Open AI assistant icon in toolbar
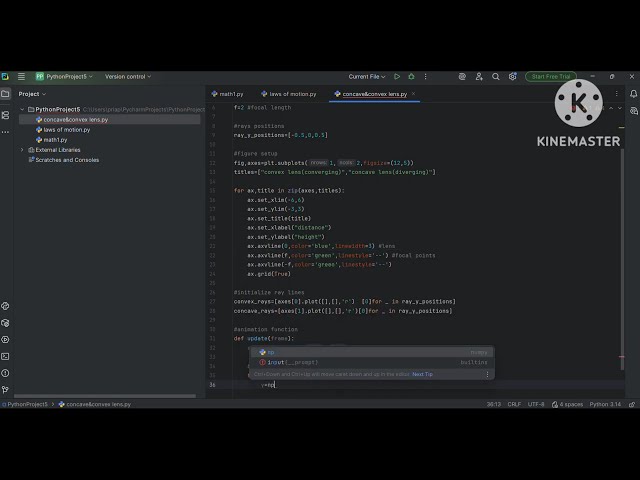Screen dimensions: 640x480 click(462, 76)
